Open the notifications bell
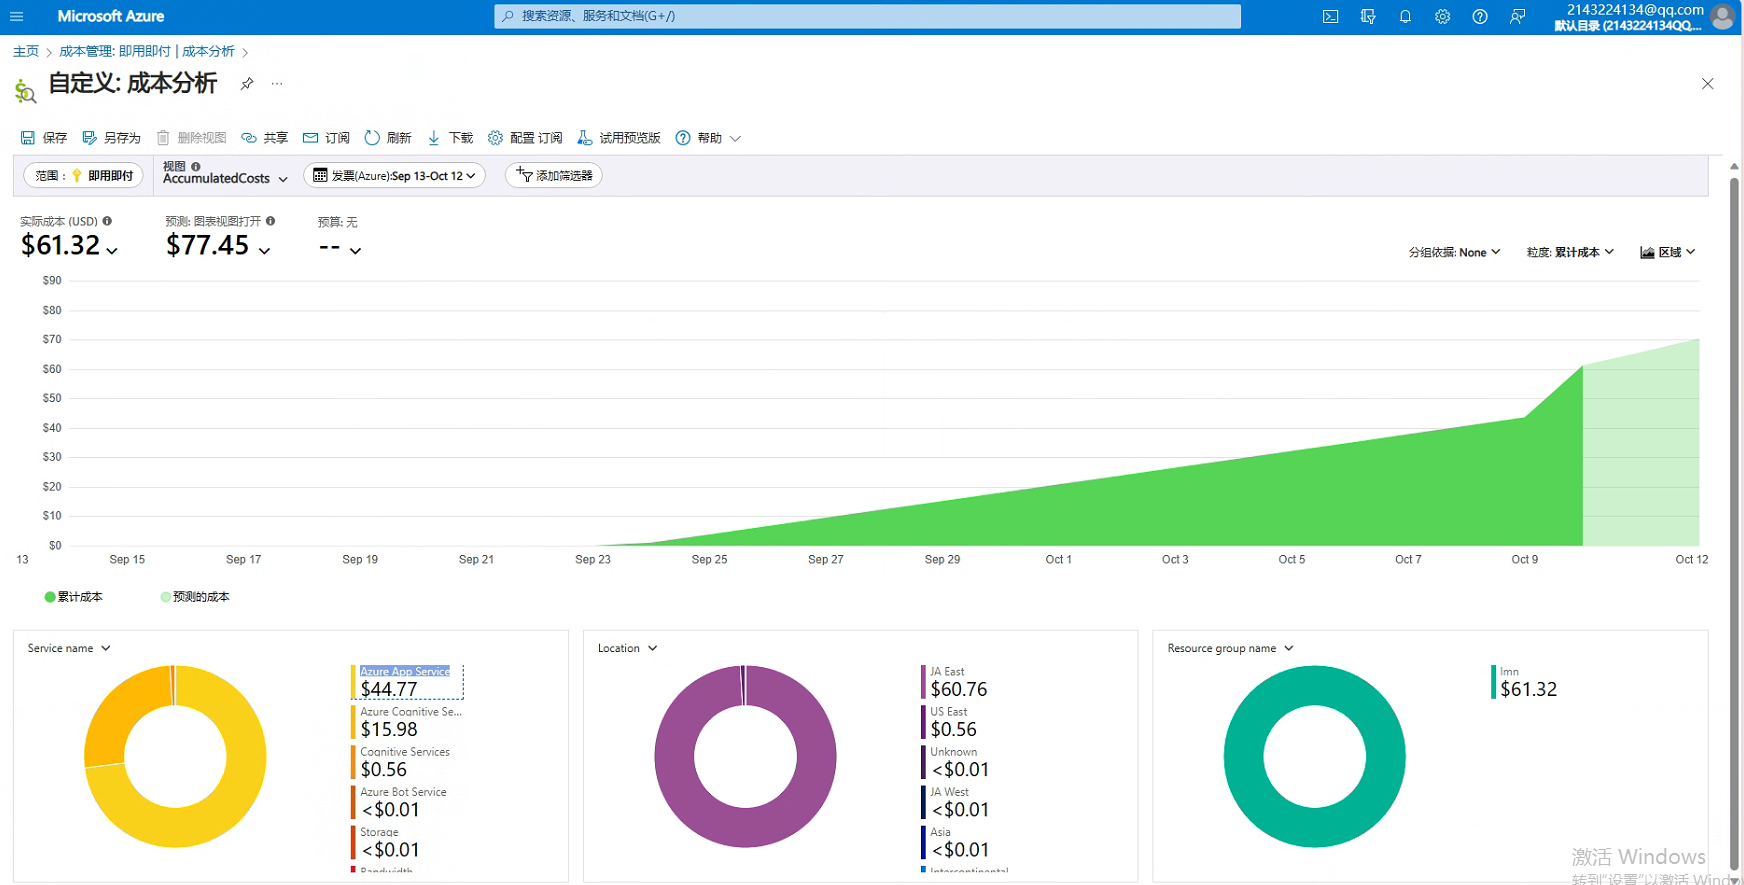Image resolution: width=1744 pixels, height=885 pixels. click(x=1405, y=16)
